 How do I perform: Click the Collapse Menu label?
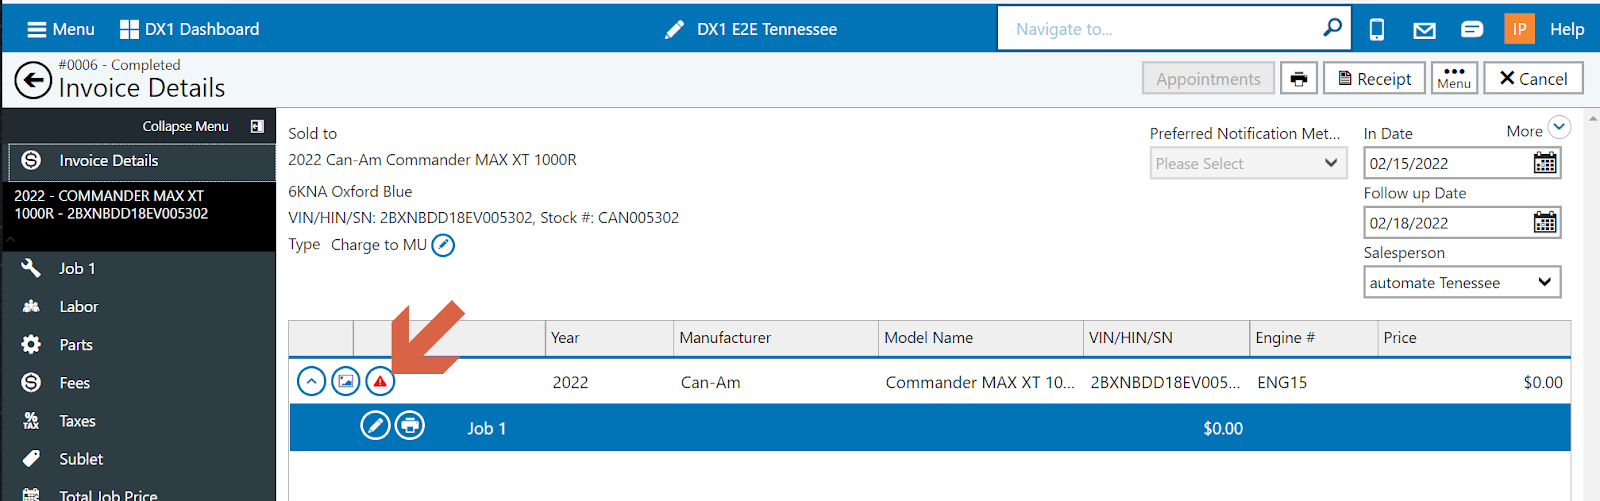pos(185,126)
